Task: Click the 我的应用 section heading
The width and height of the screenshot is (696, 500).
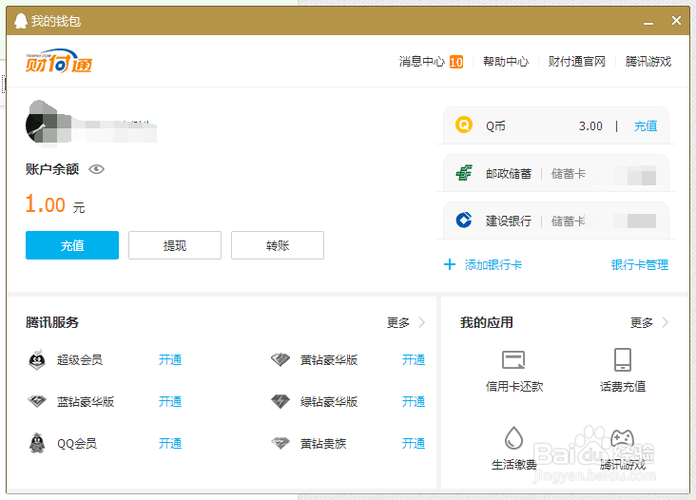Action: (x=486, y=322)
